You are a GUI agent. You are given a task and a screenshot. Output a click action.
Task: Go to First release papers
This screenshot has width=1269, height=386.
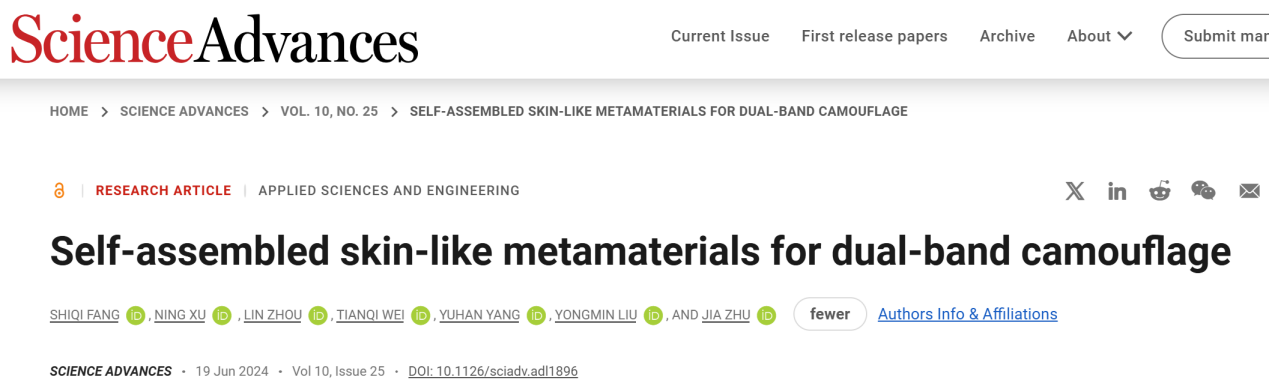pos(874,36)
